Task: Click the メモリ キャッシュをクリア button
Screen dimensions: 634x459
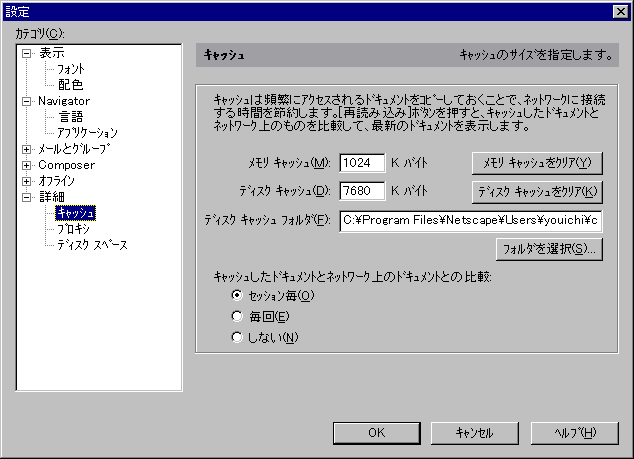Action: pos(537,163)
